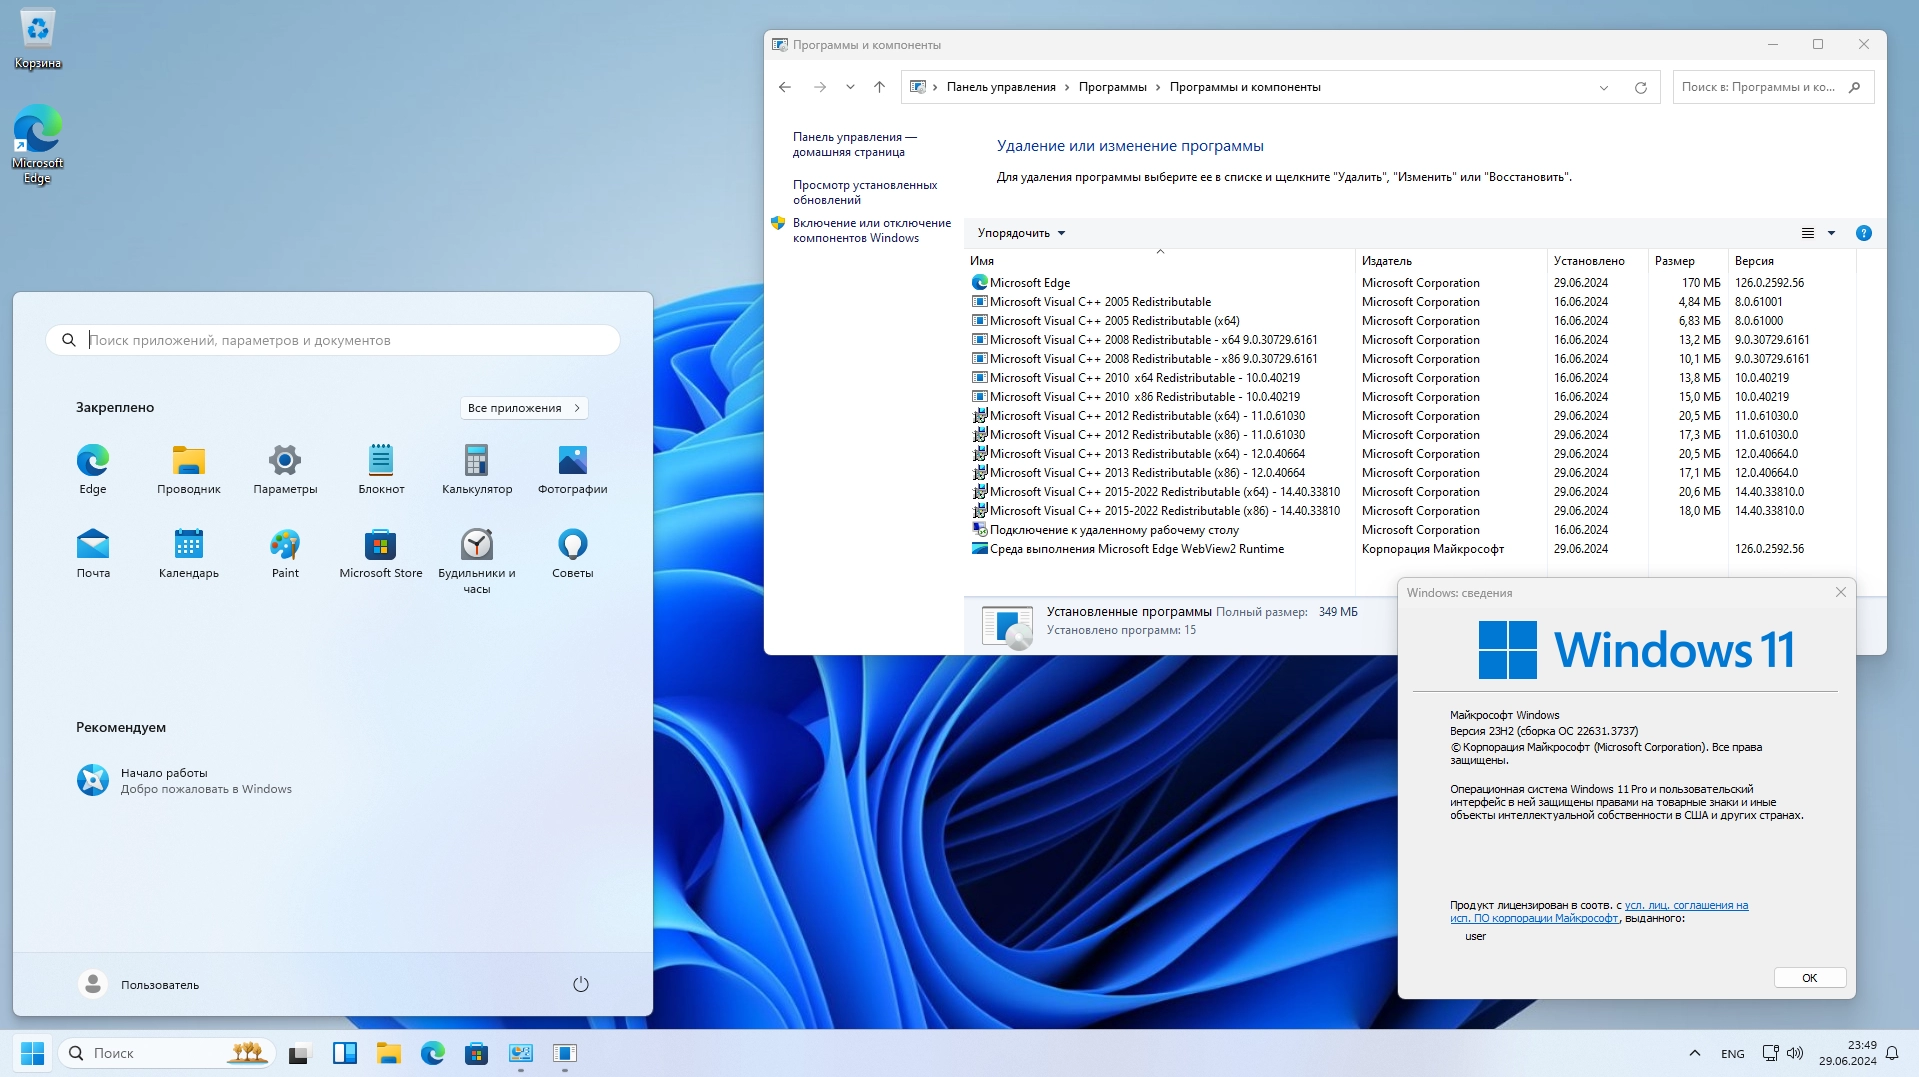Open Будильники и часы app
Viewport: 1919px width, 1077px height.
[477, 545]
